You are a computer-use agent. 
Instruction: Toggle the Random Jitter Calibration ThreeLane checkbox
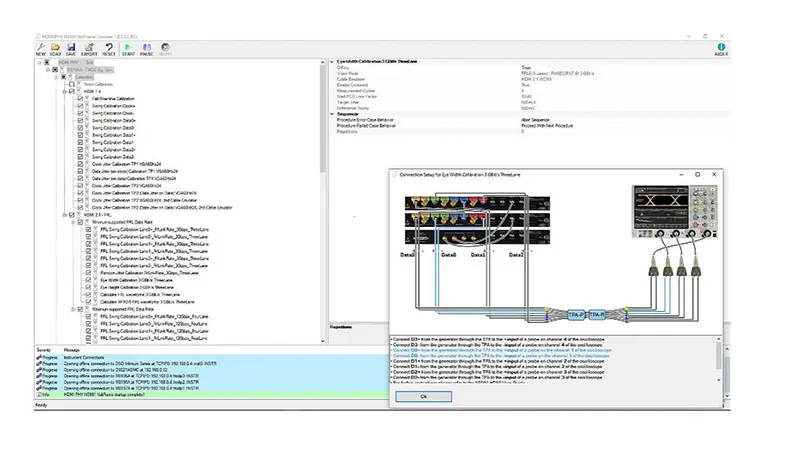click(x=88, y=273)
